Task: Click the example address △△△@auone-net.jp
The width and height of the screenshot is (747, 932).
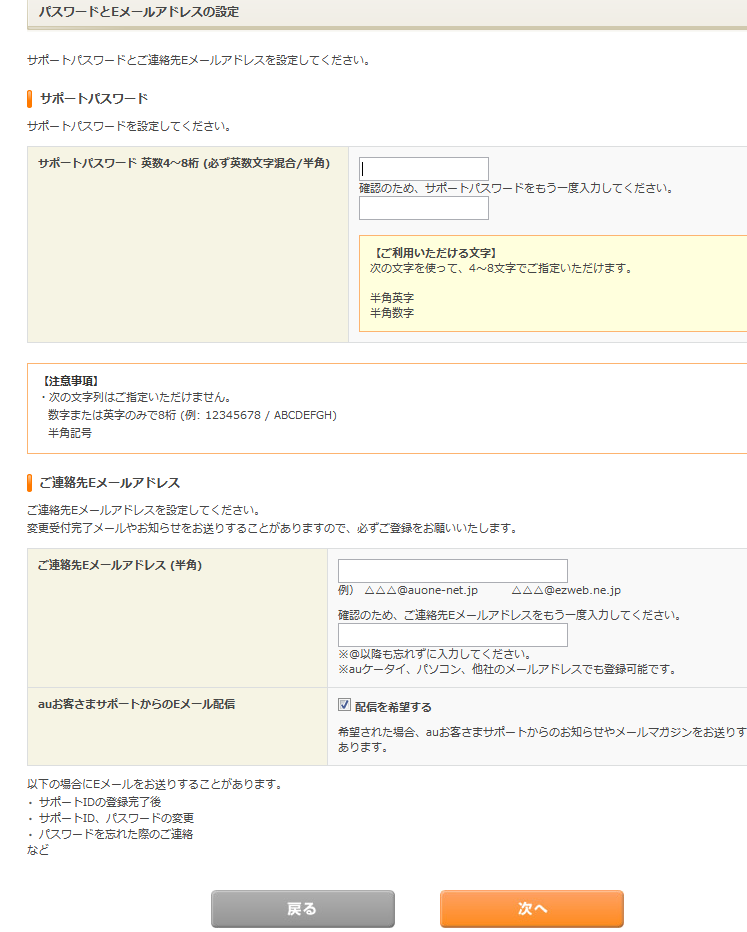Action: (421, 591)
